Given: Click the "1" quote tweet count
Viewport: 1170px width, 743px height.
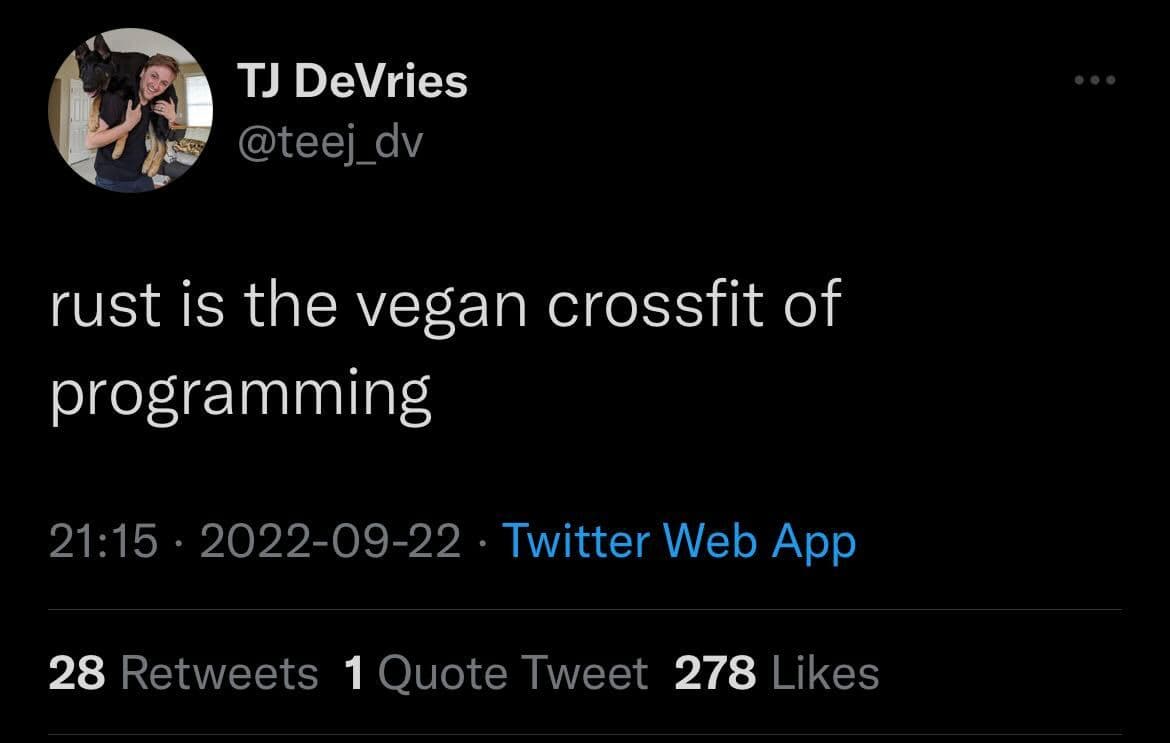Looking at the screenshot, I should [x=353, y=673].
